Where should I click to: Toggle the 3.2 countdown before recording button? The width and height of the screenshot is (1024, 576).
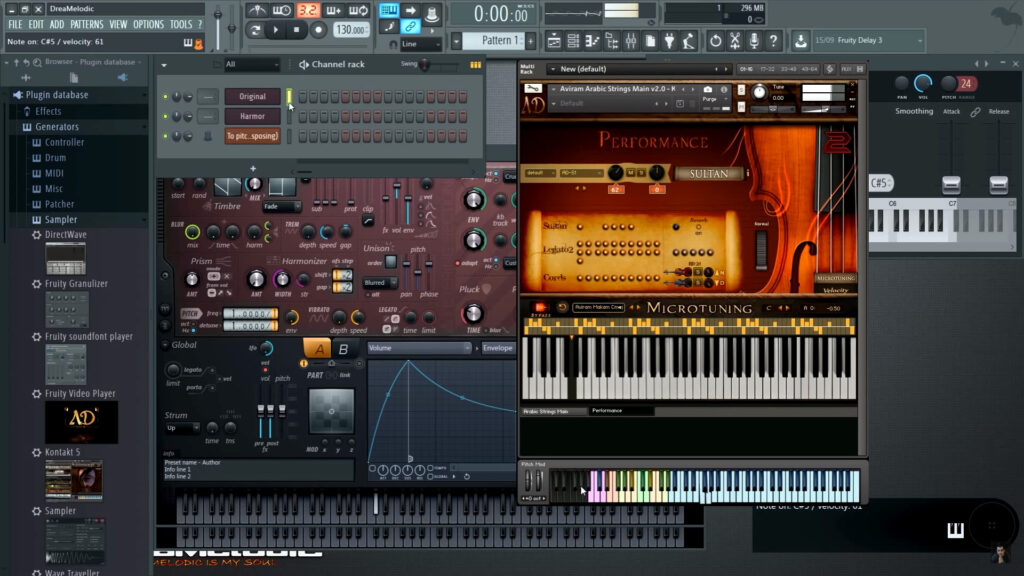pos(308,10)
